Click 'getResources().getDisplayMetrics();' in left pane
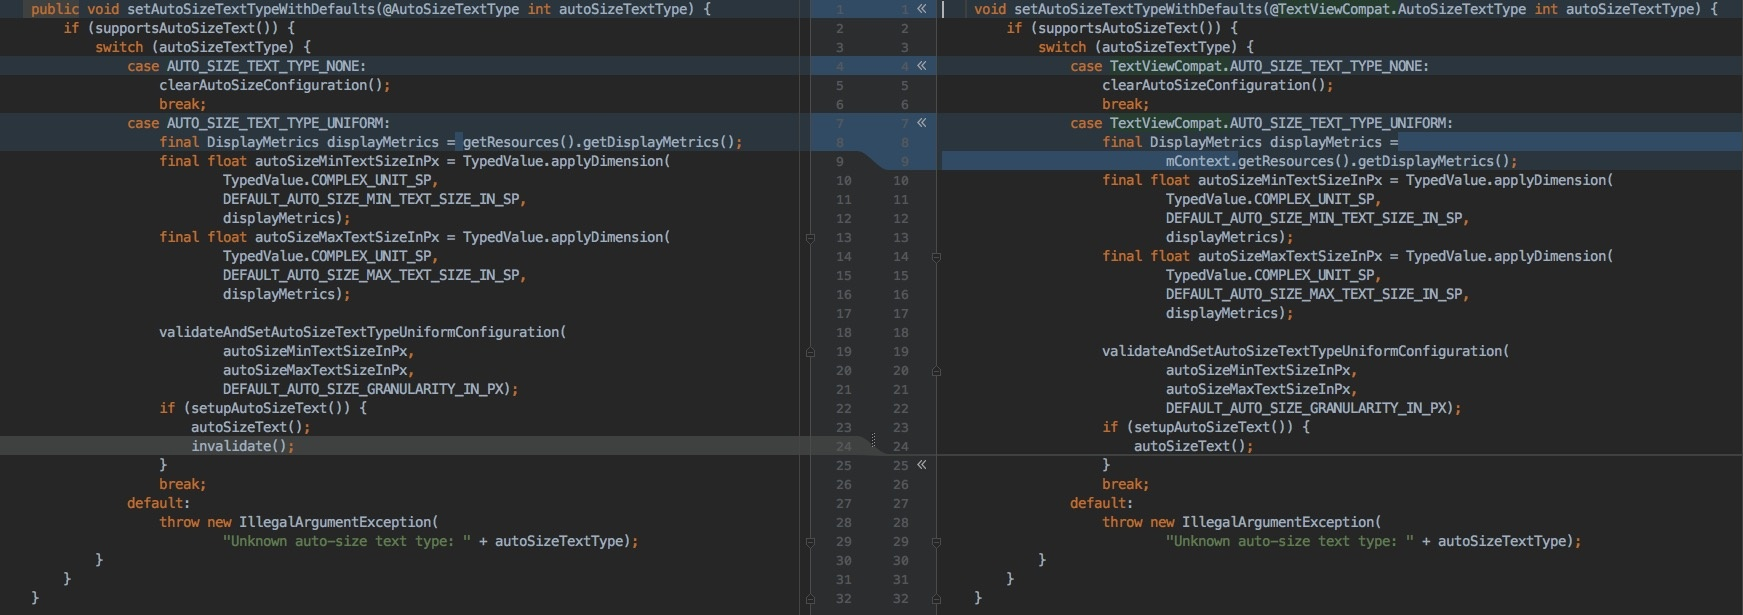This screenshot has height=615, width=1743. tap(603, 142)
